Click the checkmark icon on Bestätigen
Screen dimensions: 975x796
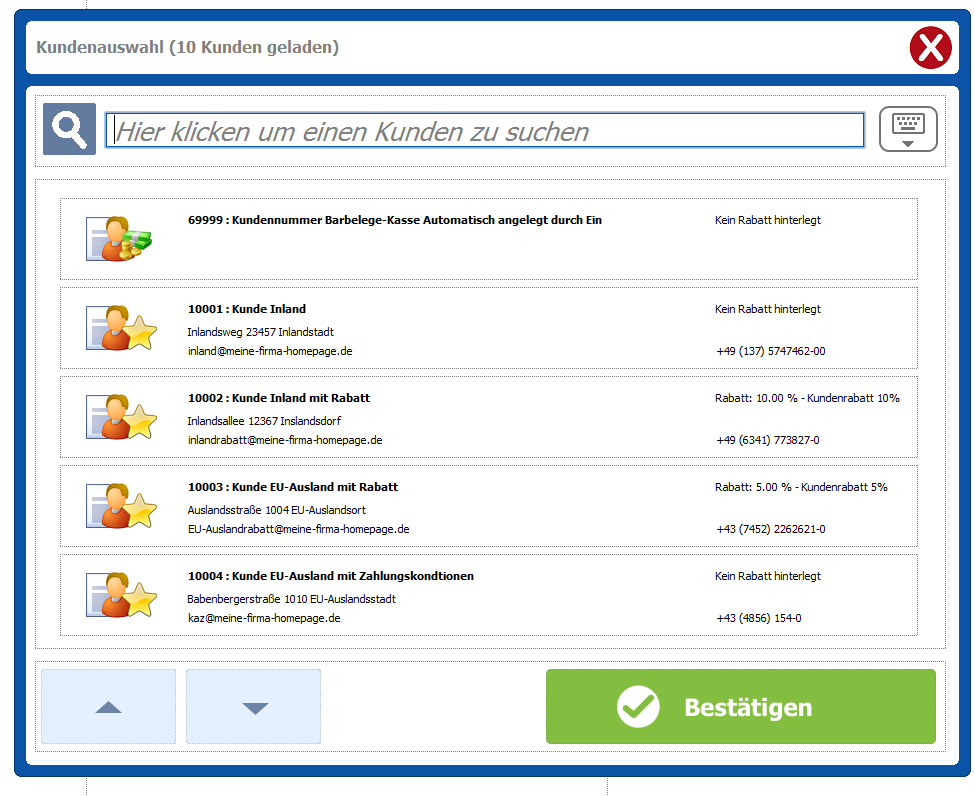pyautogui.click(x=638, y=707)
